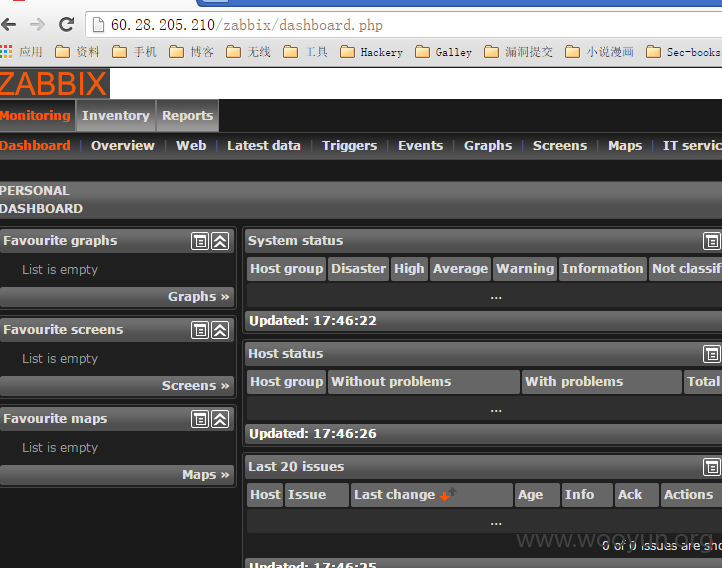Image resolution: width=722 pixels, height=568 pixels.
Task: Open the Triggers page
Action: click(349, 145)
